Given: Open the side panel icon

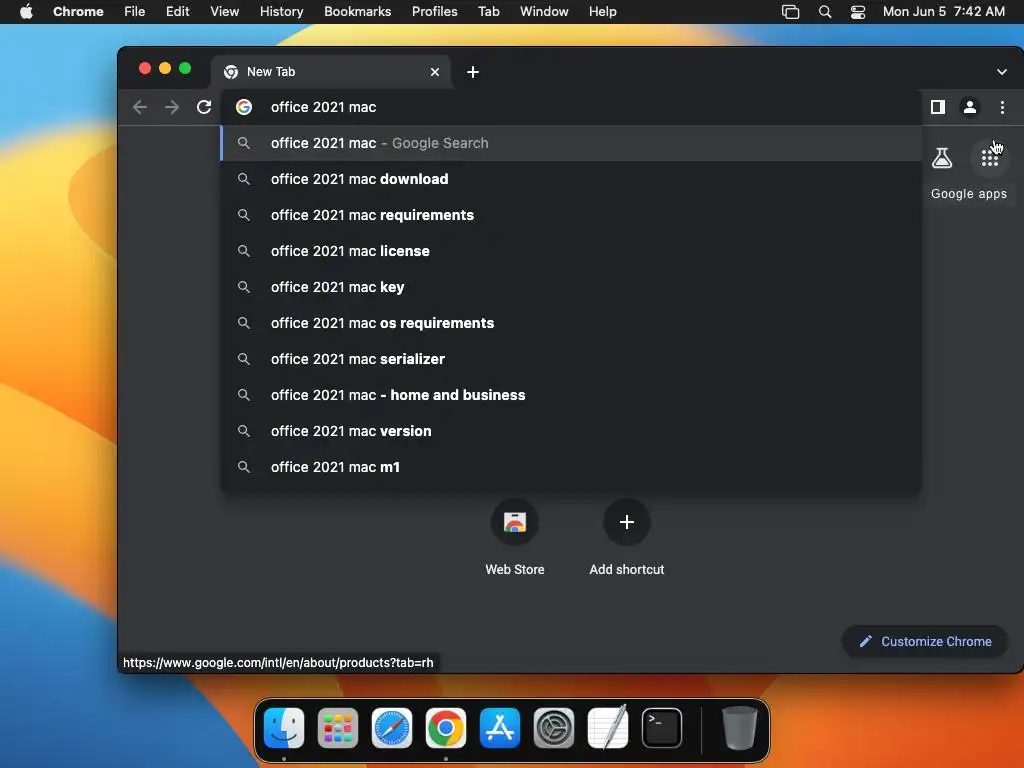Looking at the screenshot, I should 938,107.
